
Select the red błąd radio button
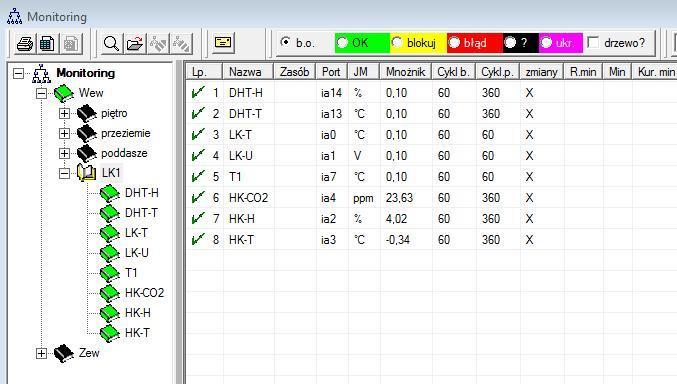click(x=454, y=42)
